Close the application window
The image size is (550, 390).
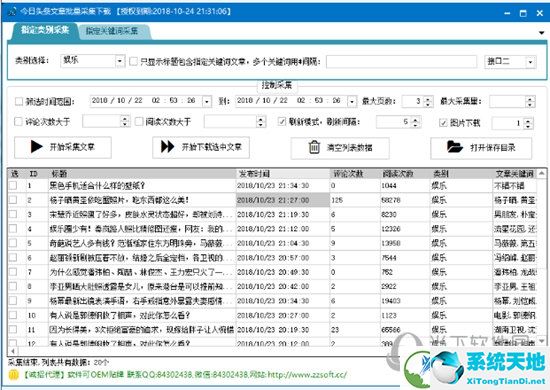click(540, 13)
